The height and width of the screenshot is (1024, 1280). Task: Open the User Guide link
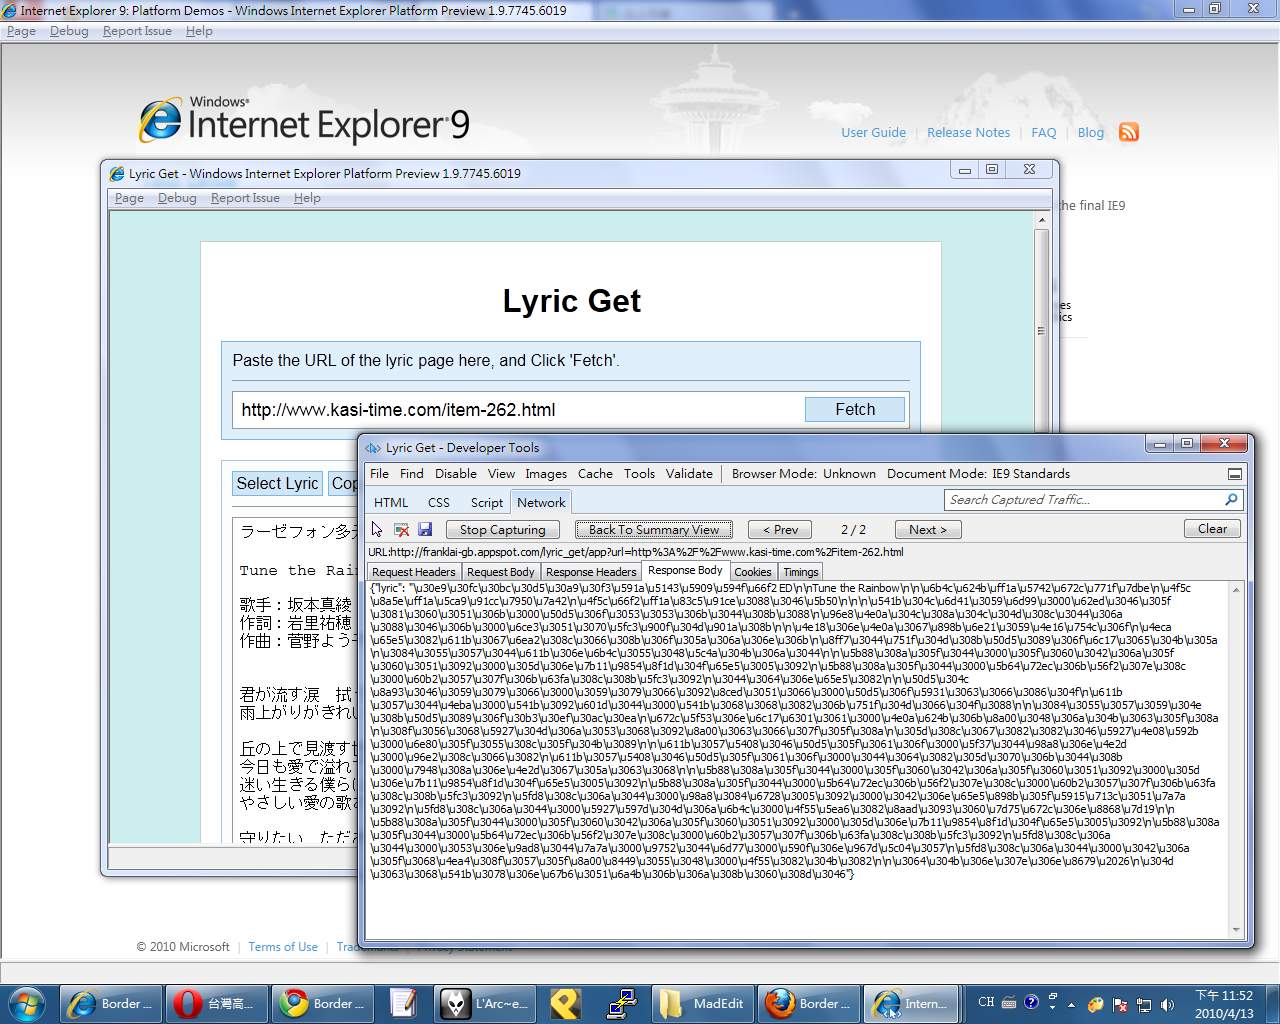(873, 132)
